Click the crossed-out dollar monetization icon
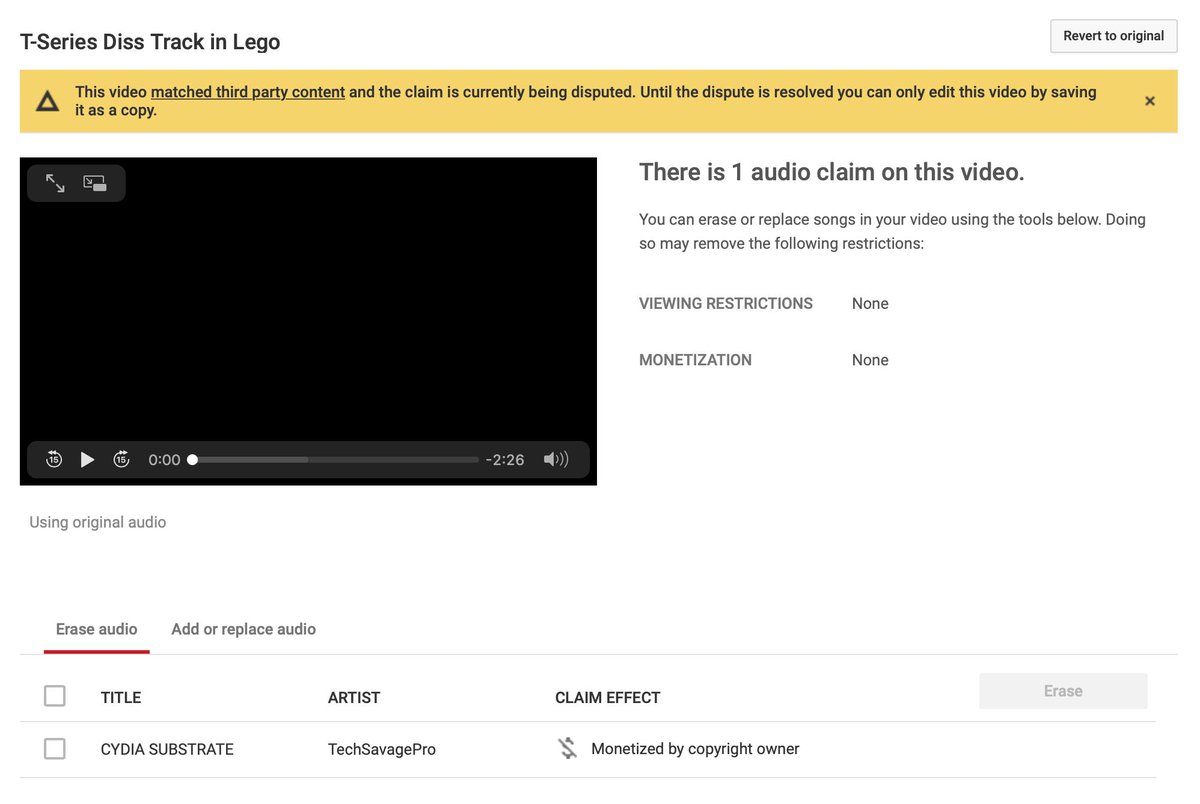Screen dimensions: 1200x804 [x=567, y=748]
